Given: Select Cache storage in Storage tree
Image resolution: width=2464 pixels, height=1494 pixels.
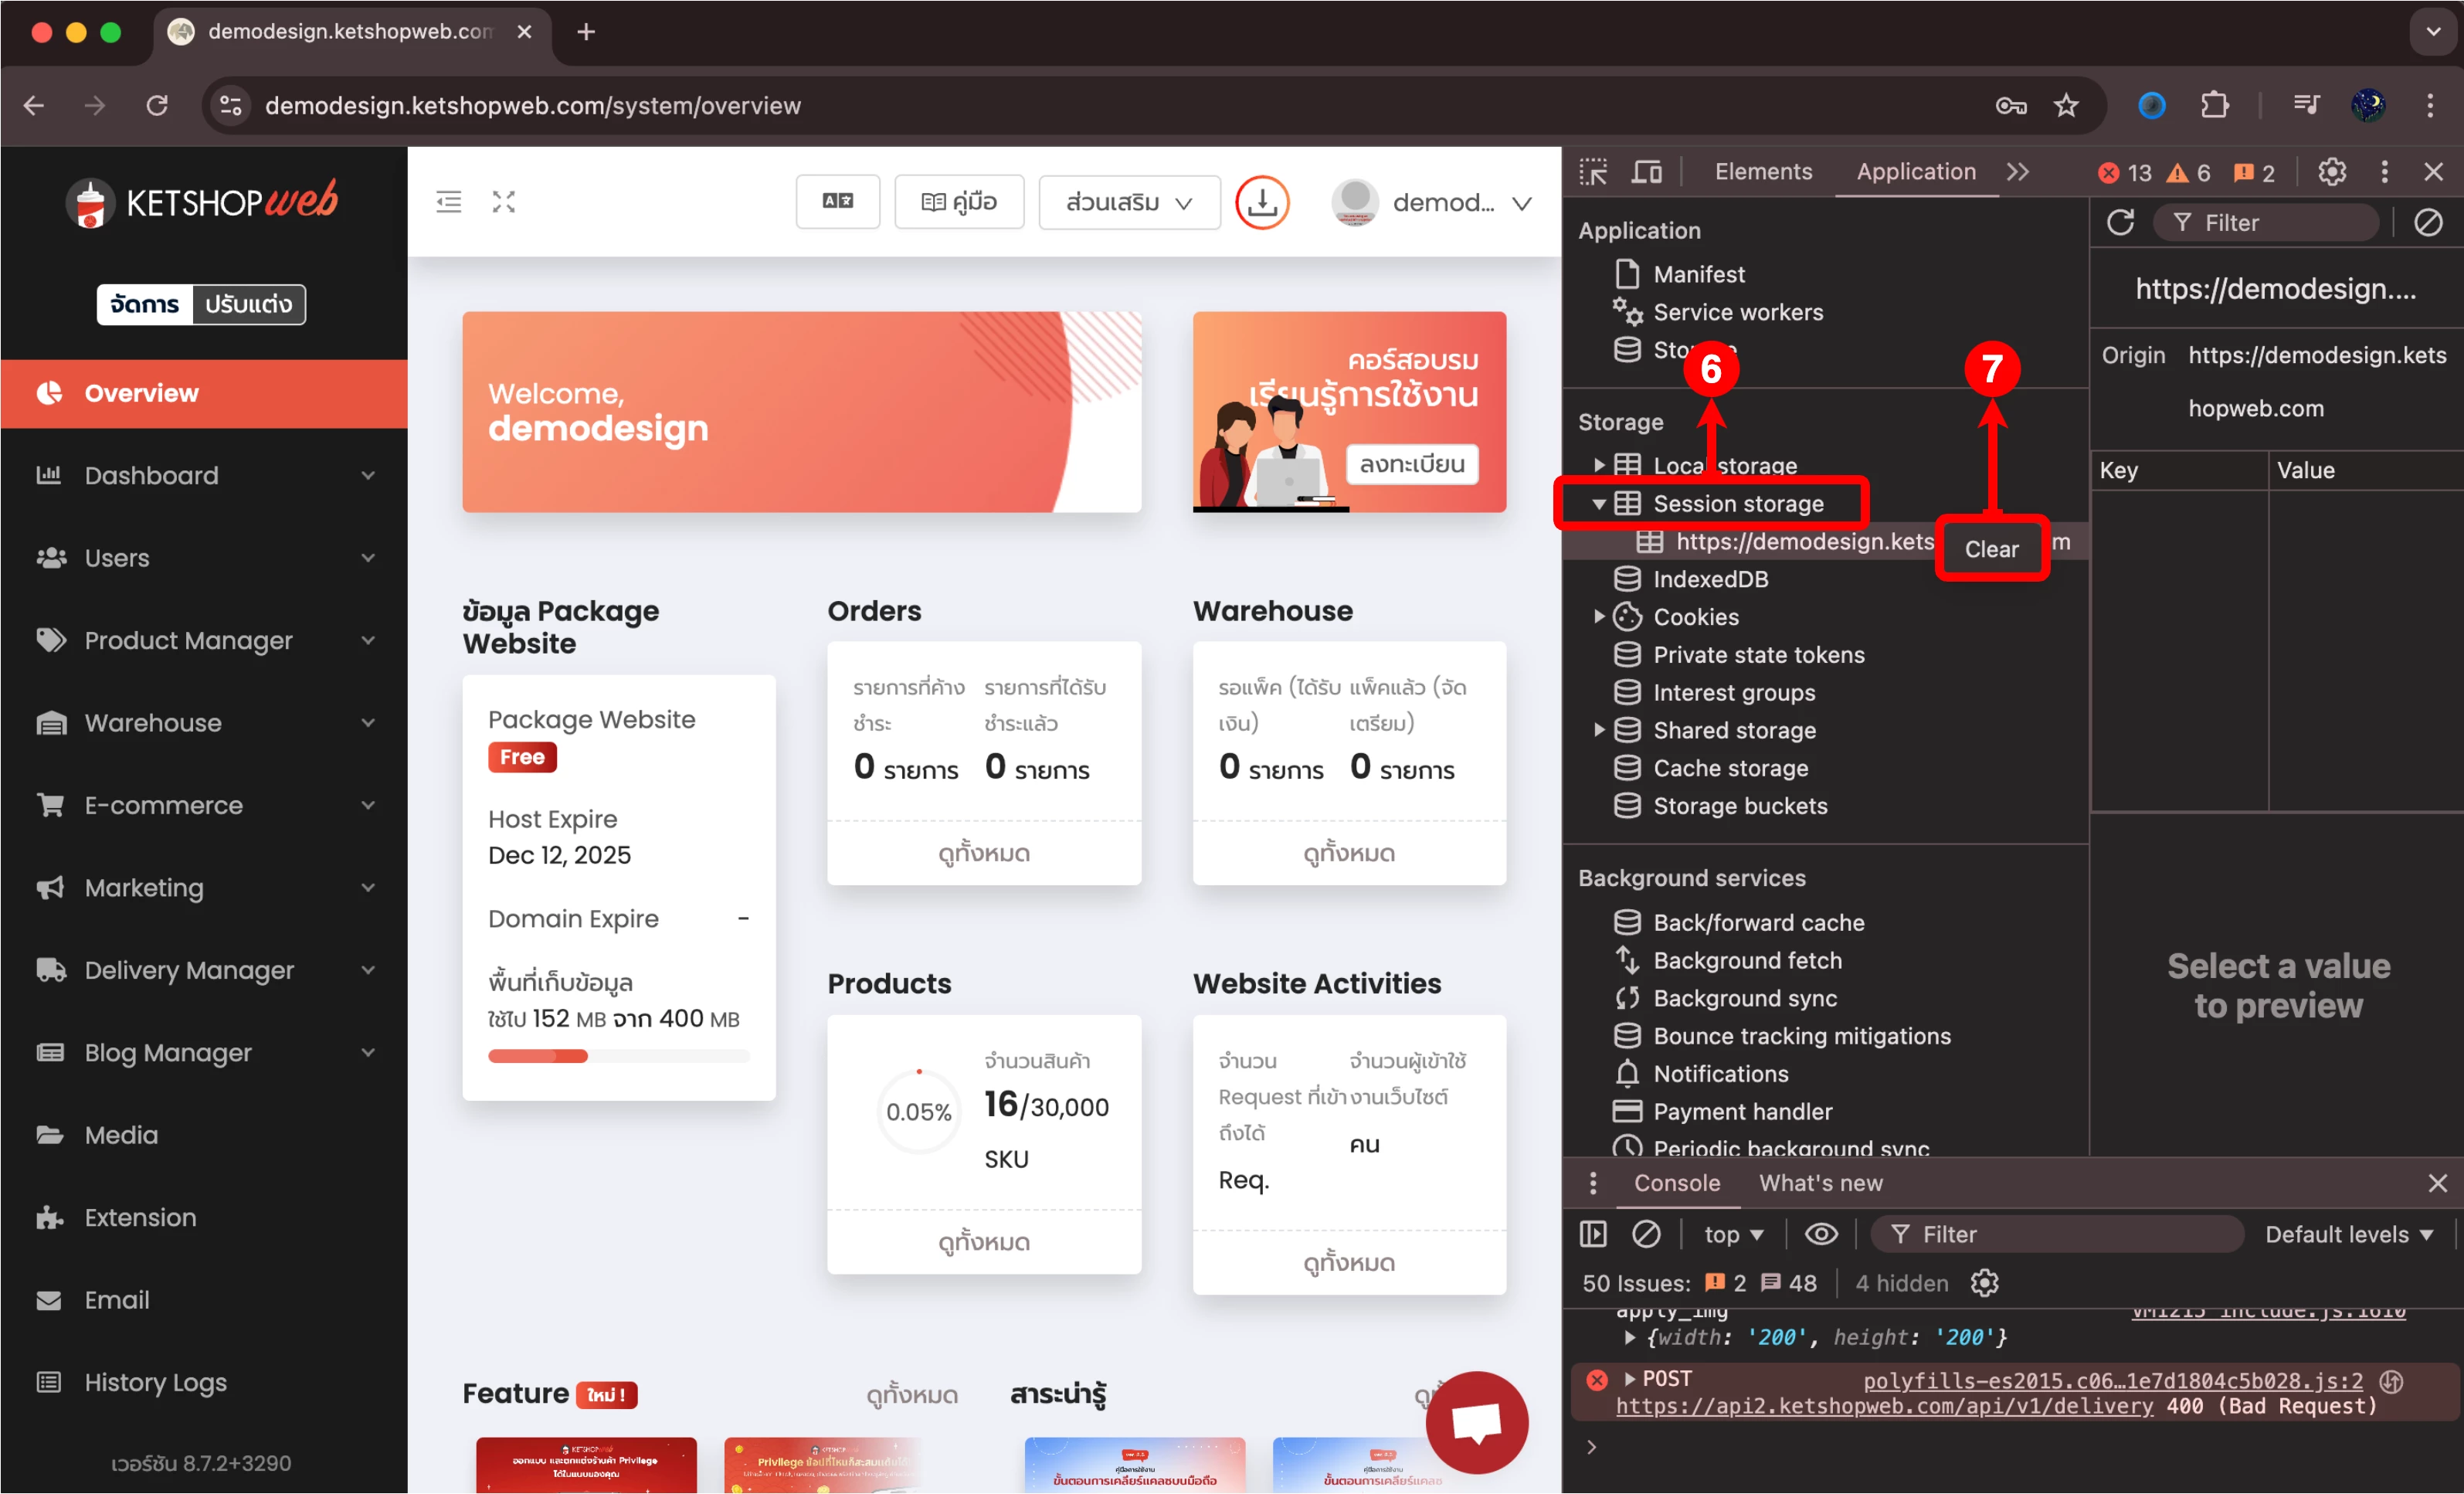Looking at the screenshot, I should pyautogui.click(x=1730, y=768).
